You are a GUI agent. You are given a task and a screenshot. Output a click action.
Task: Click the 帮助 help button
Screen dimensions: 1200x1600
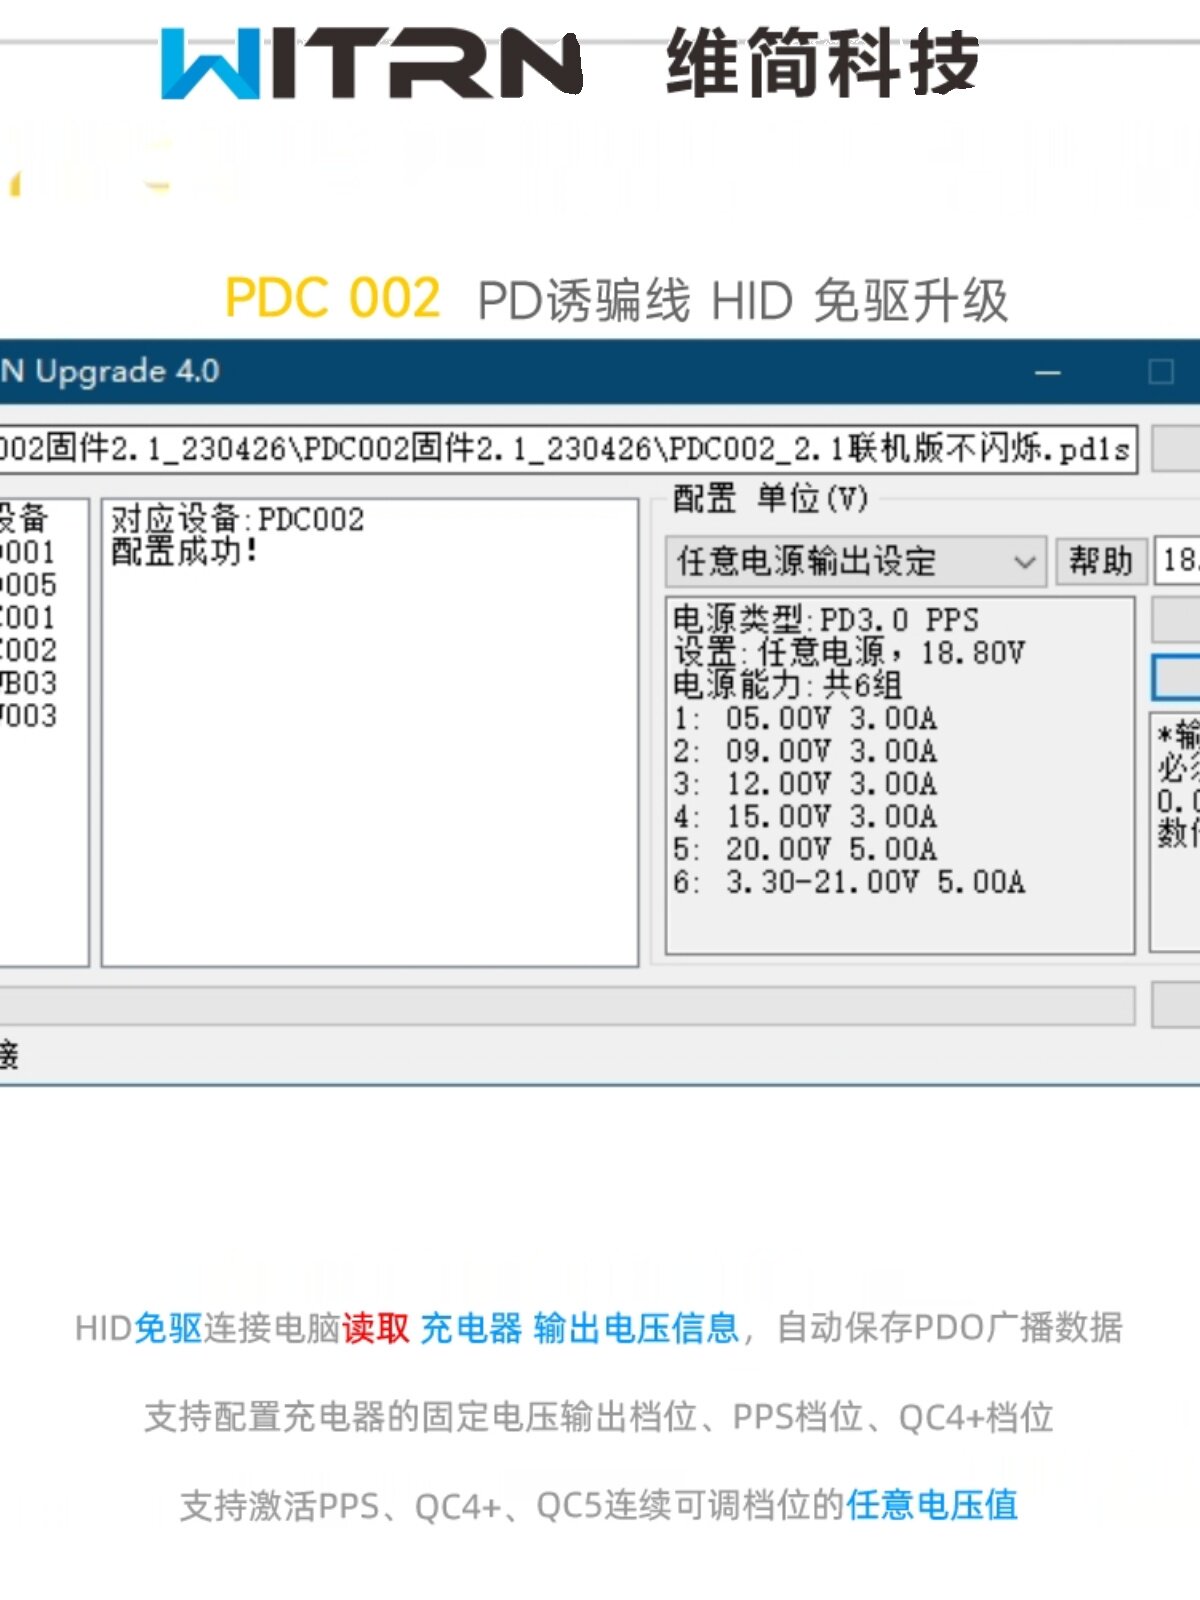(x=1100, y=561)
